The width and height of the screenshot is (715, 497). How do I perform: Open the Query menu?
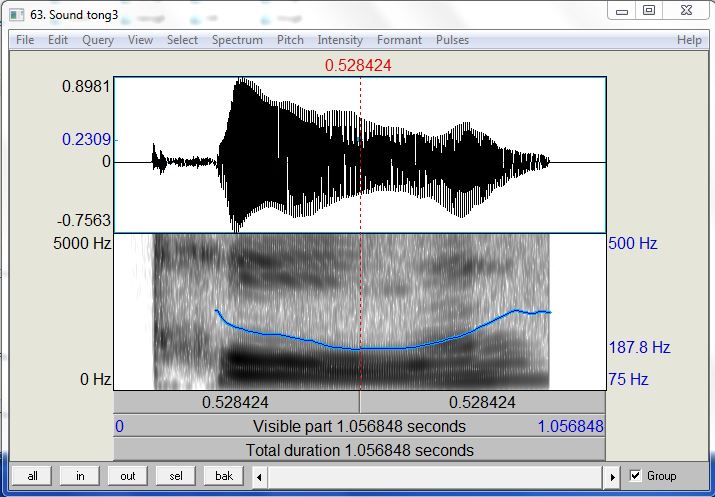[98, 40]
